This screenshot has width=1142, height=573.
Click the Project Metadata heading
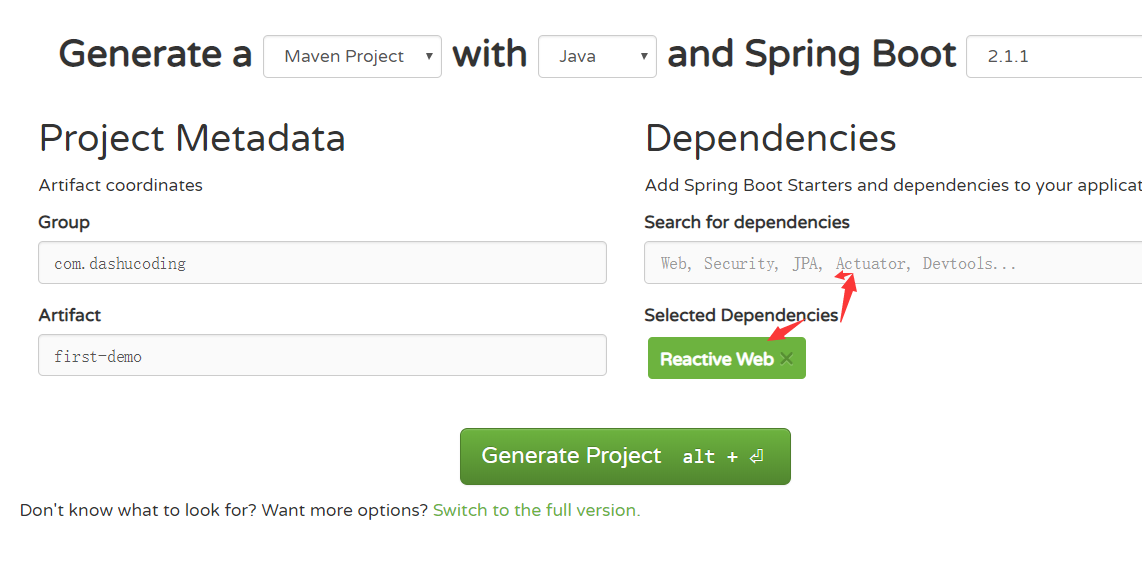click(x=192, y=138)
